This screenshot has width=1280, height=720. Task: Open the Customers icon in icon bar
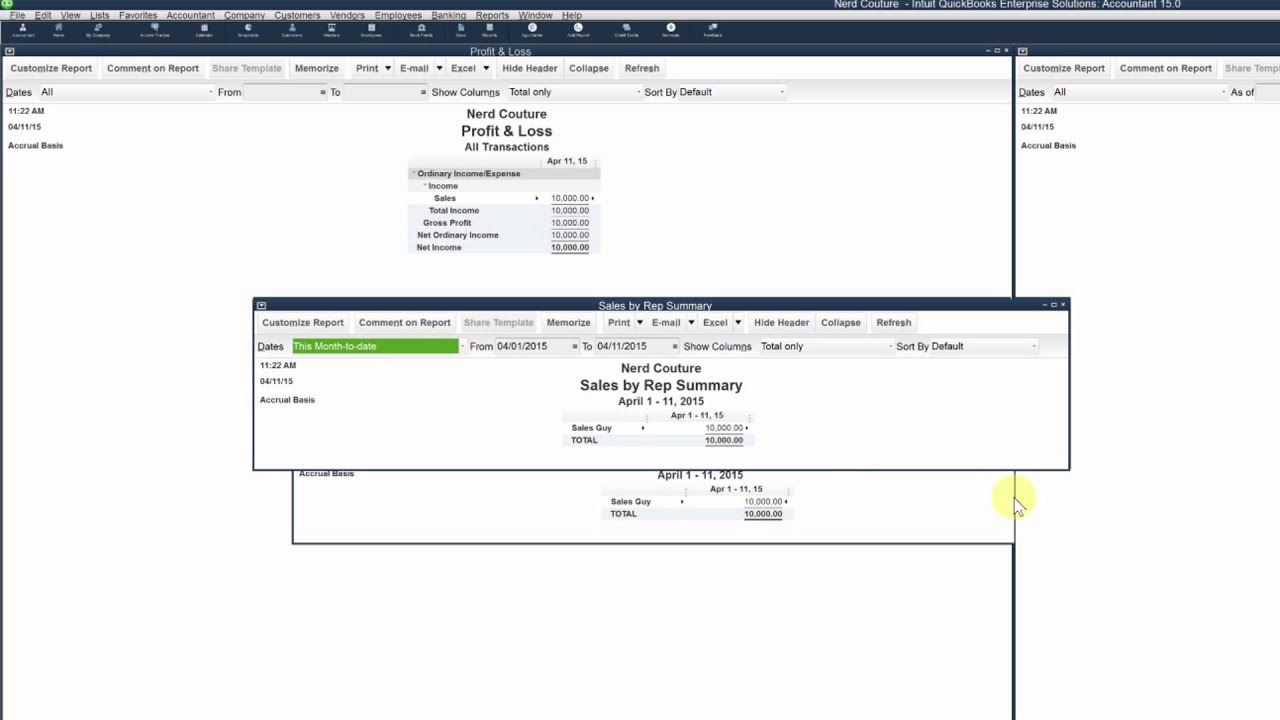(x=292, y=30)
